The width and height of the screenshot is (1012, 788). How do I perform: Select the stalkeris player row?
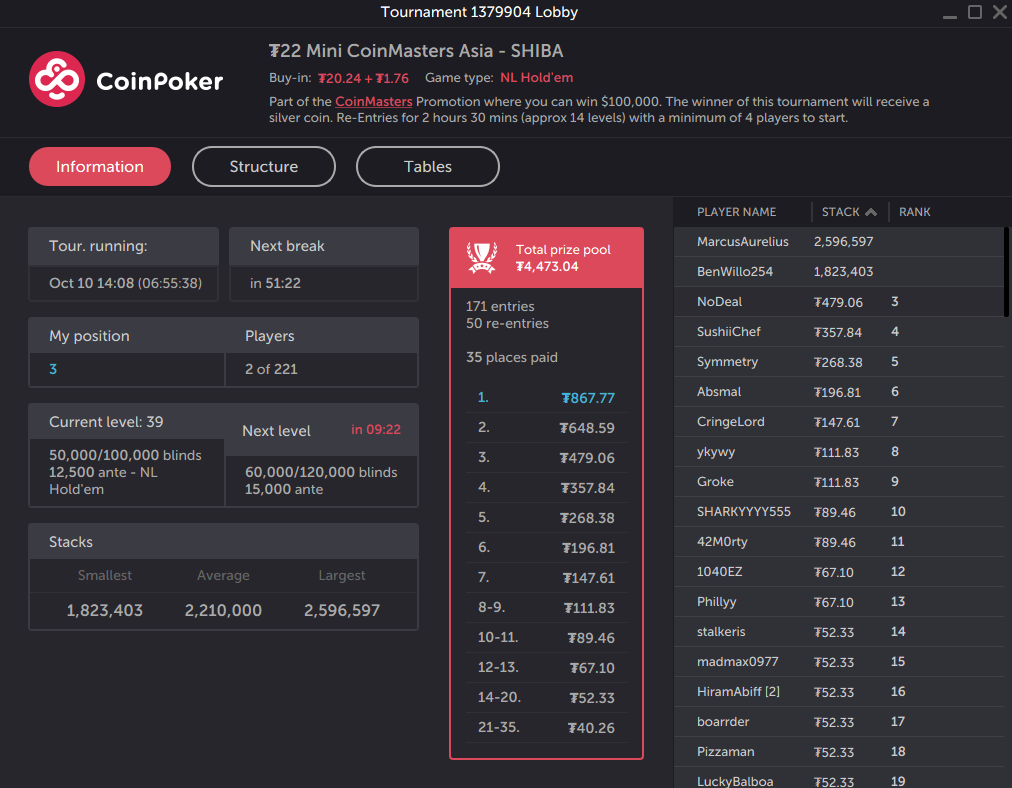[838, 632]
